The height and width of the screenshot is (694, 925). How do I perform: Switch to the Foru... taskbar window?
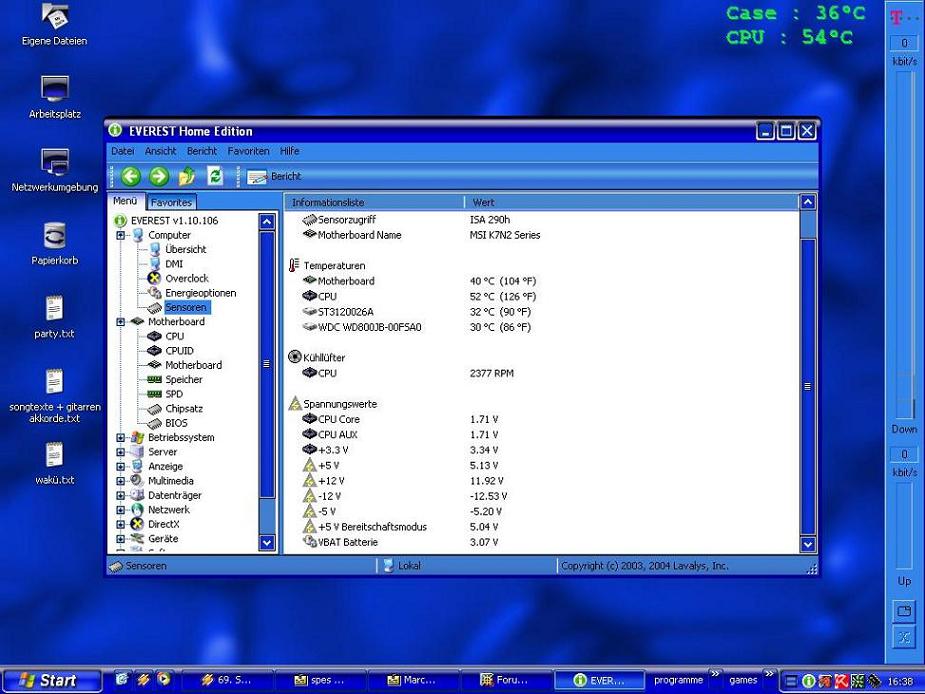click(x=505, y=680)
